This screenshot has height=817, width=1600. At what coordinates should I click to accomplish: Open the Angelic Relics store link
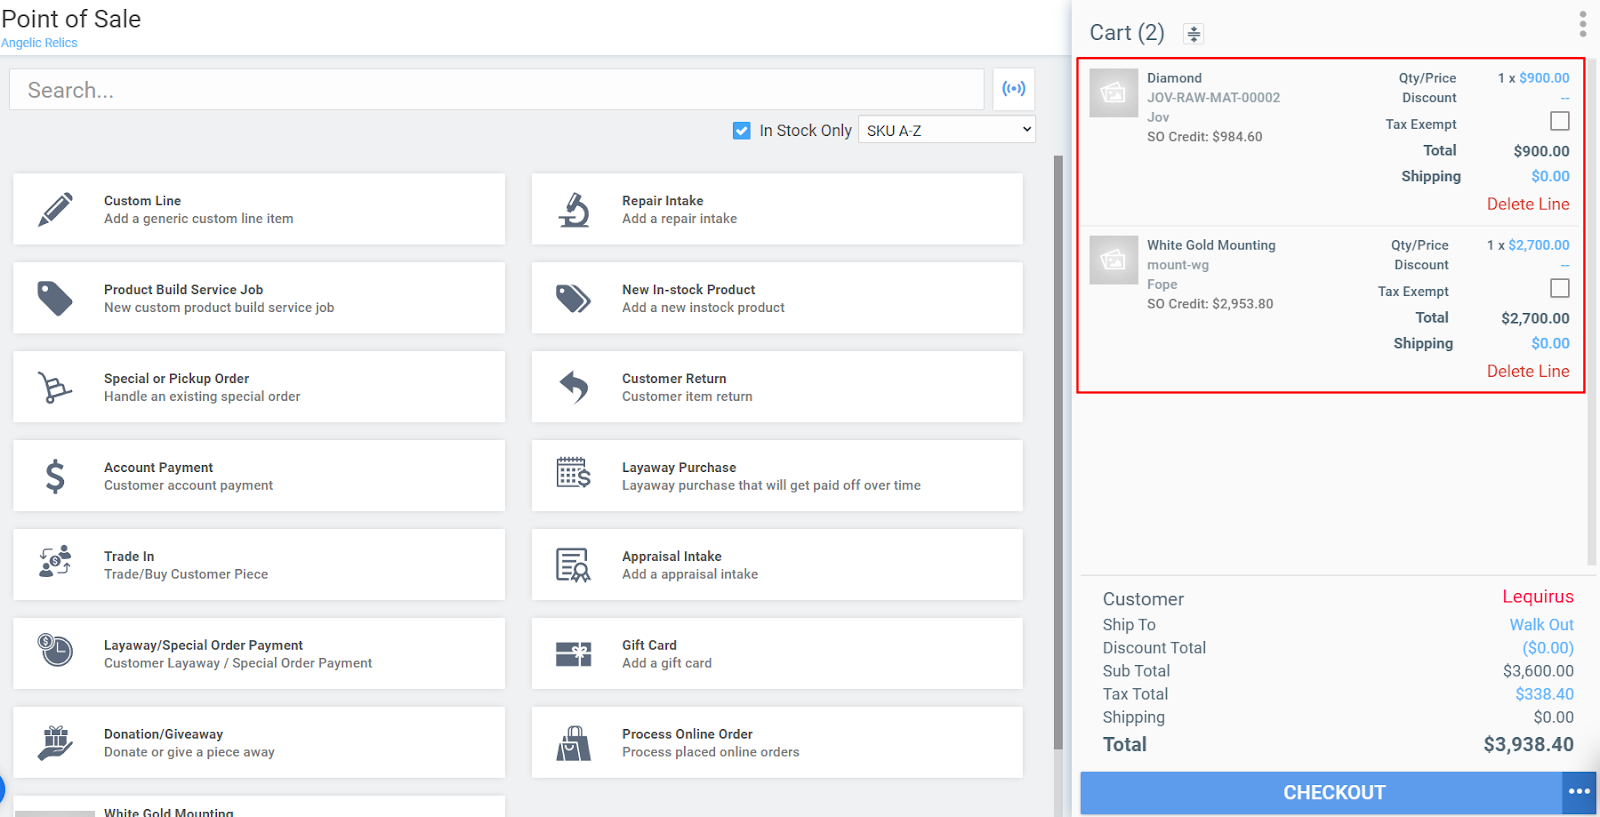click(39, 43)
